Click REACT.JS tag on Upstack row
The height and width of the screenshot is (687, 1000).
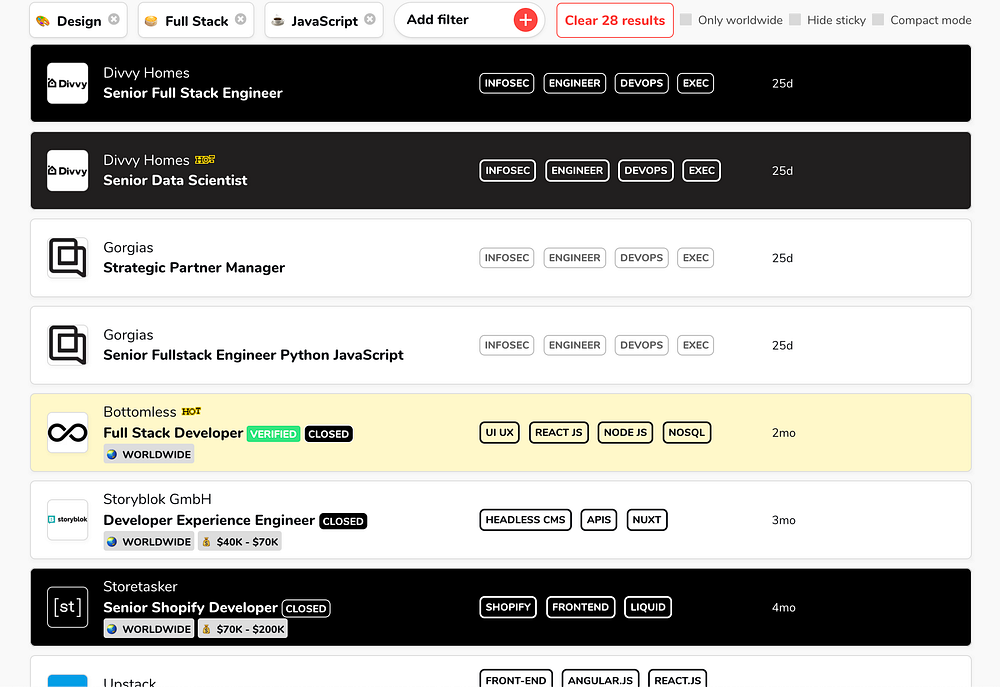click(677, 679)
